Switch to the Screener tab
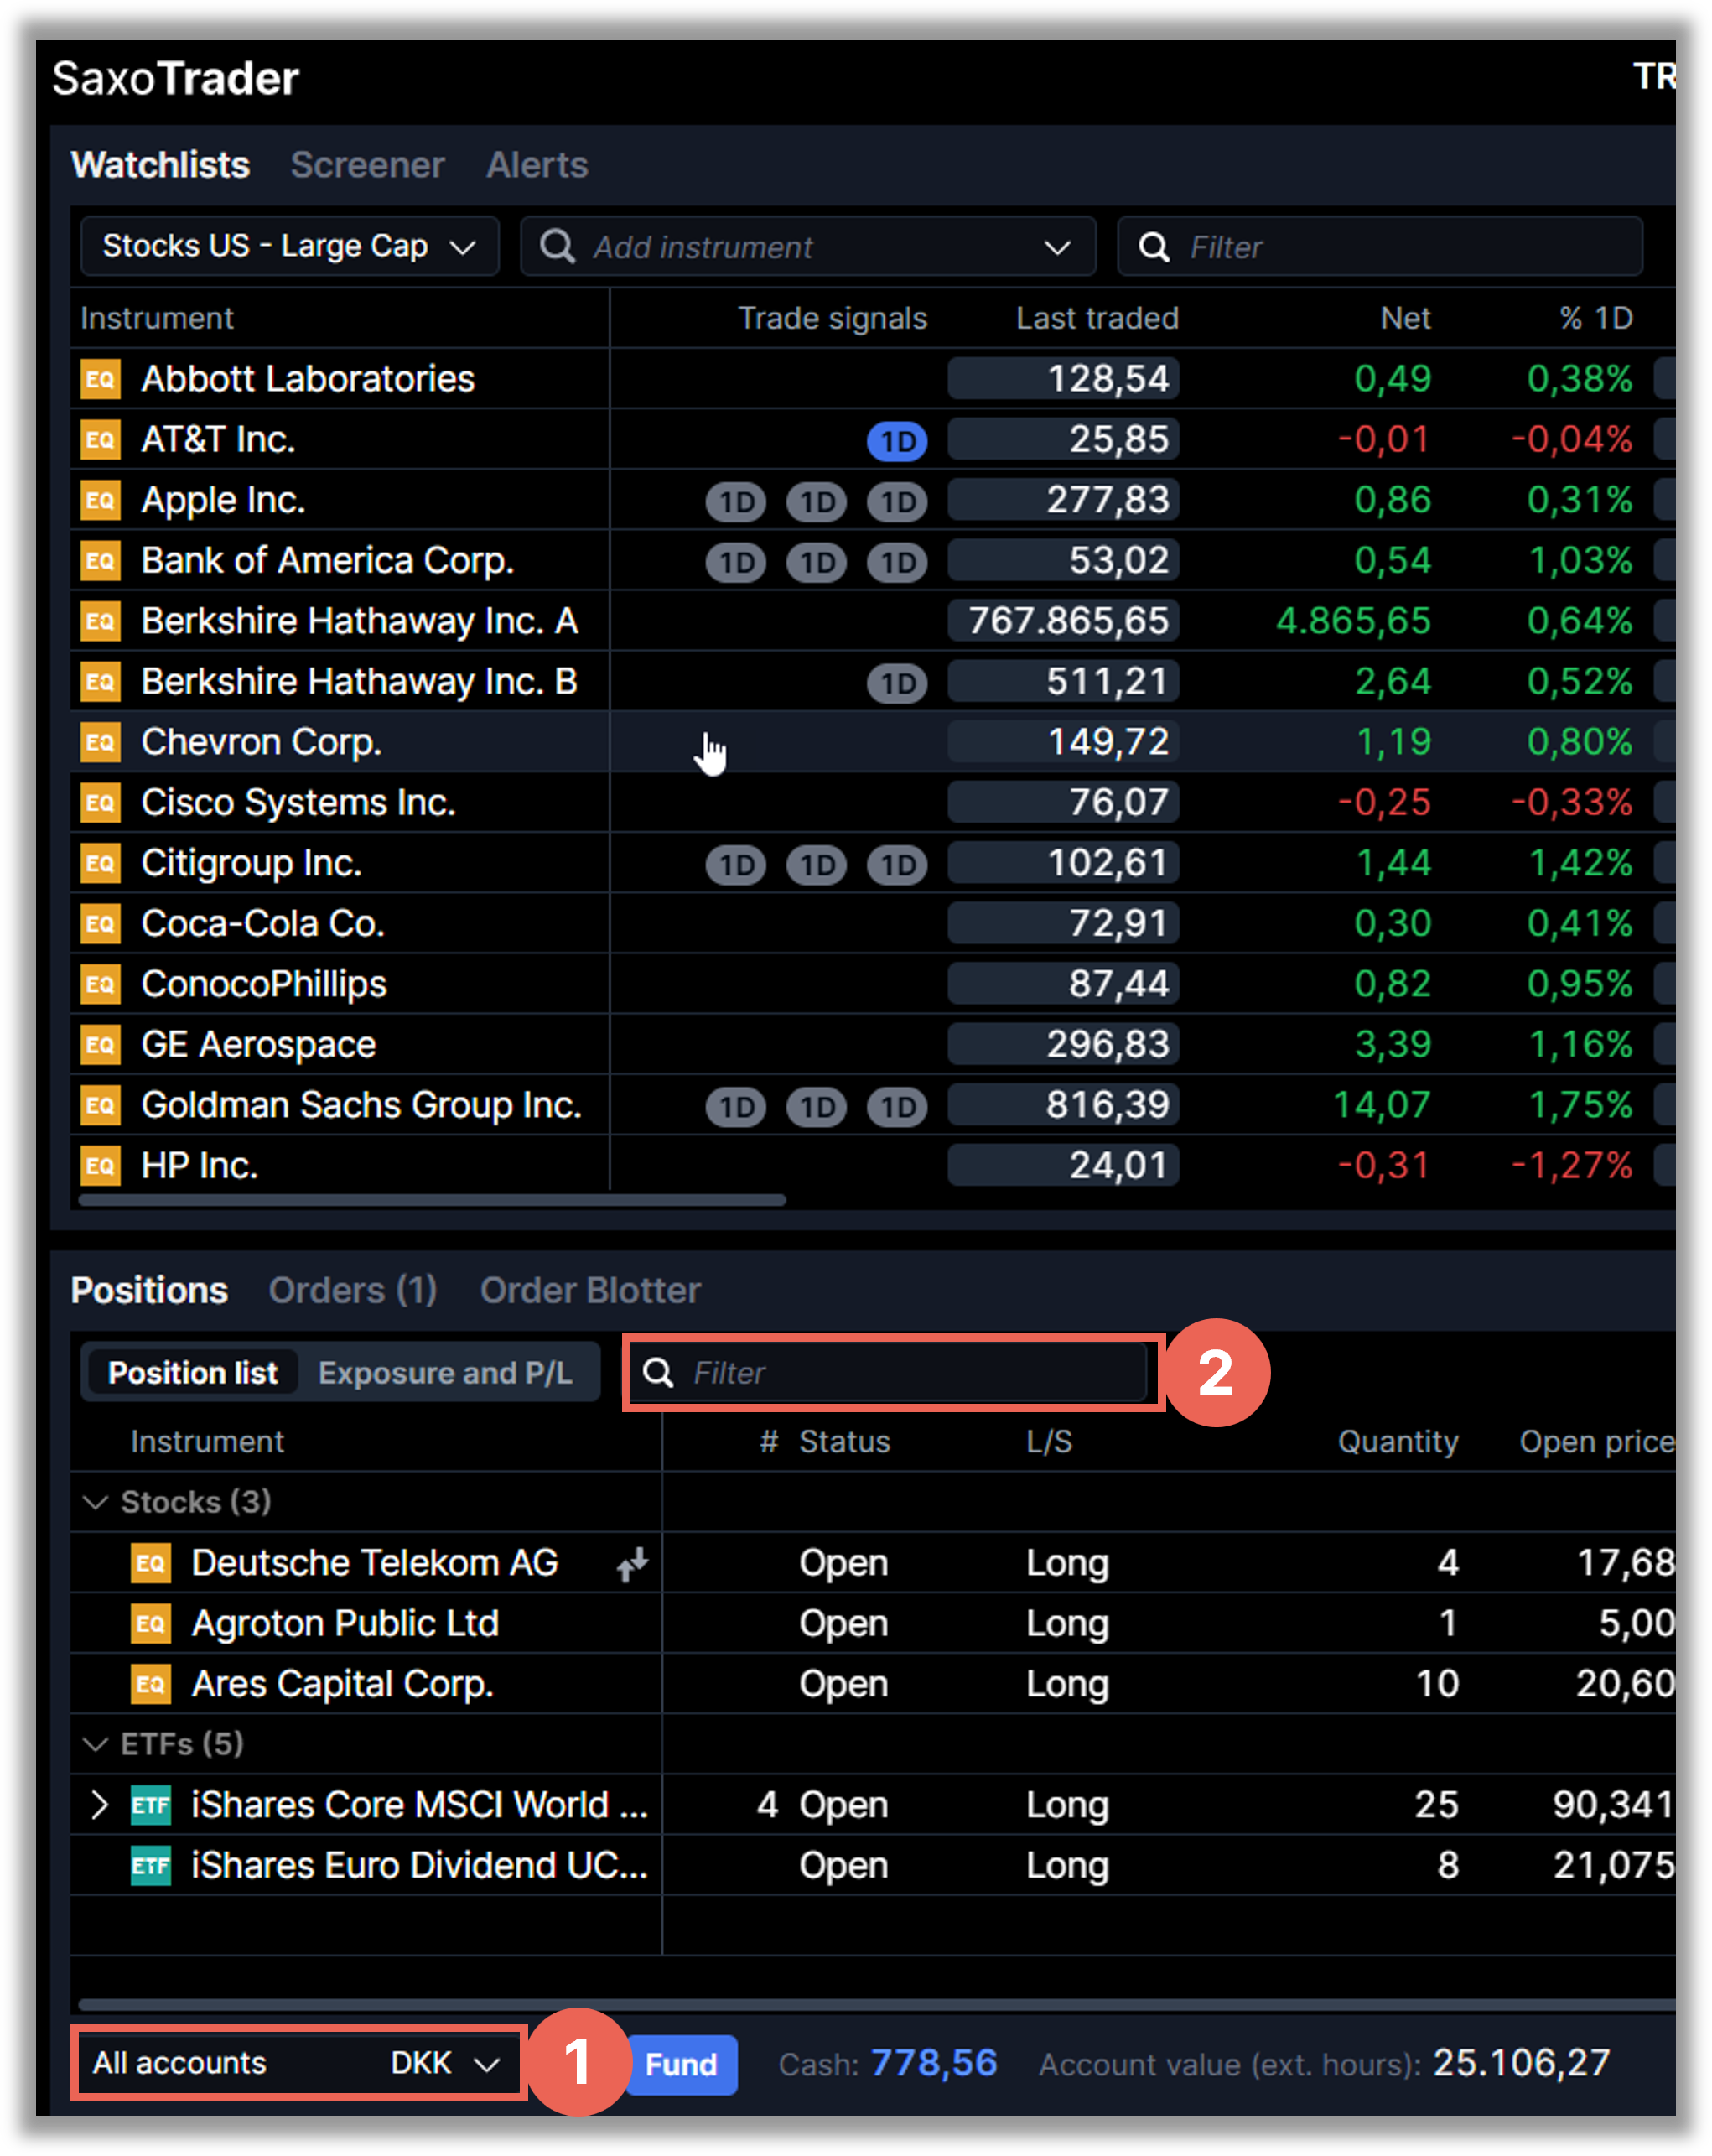 click(x=367, y=165)
